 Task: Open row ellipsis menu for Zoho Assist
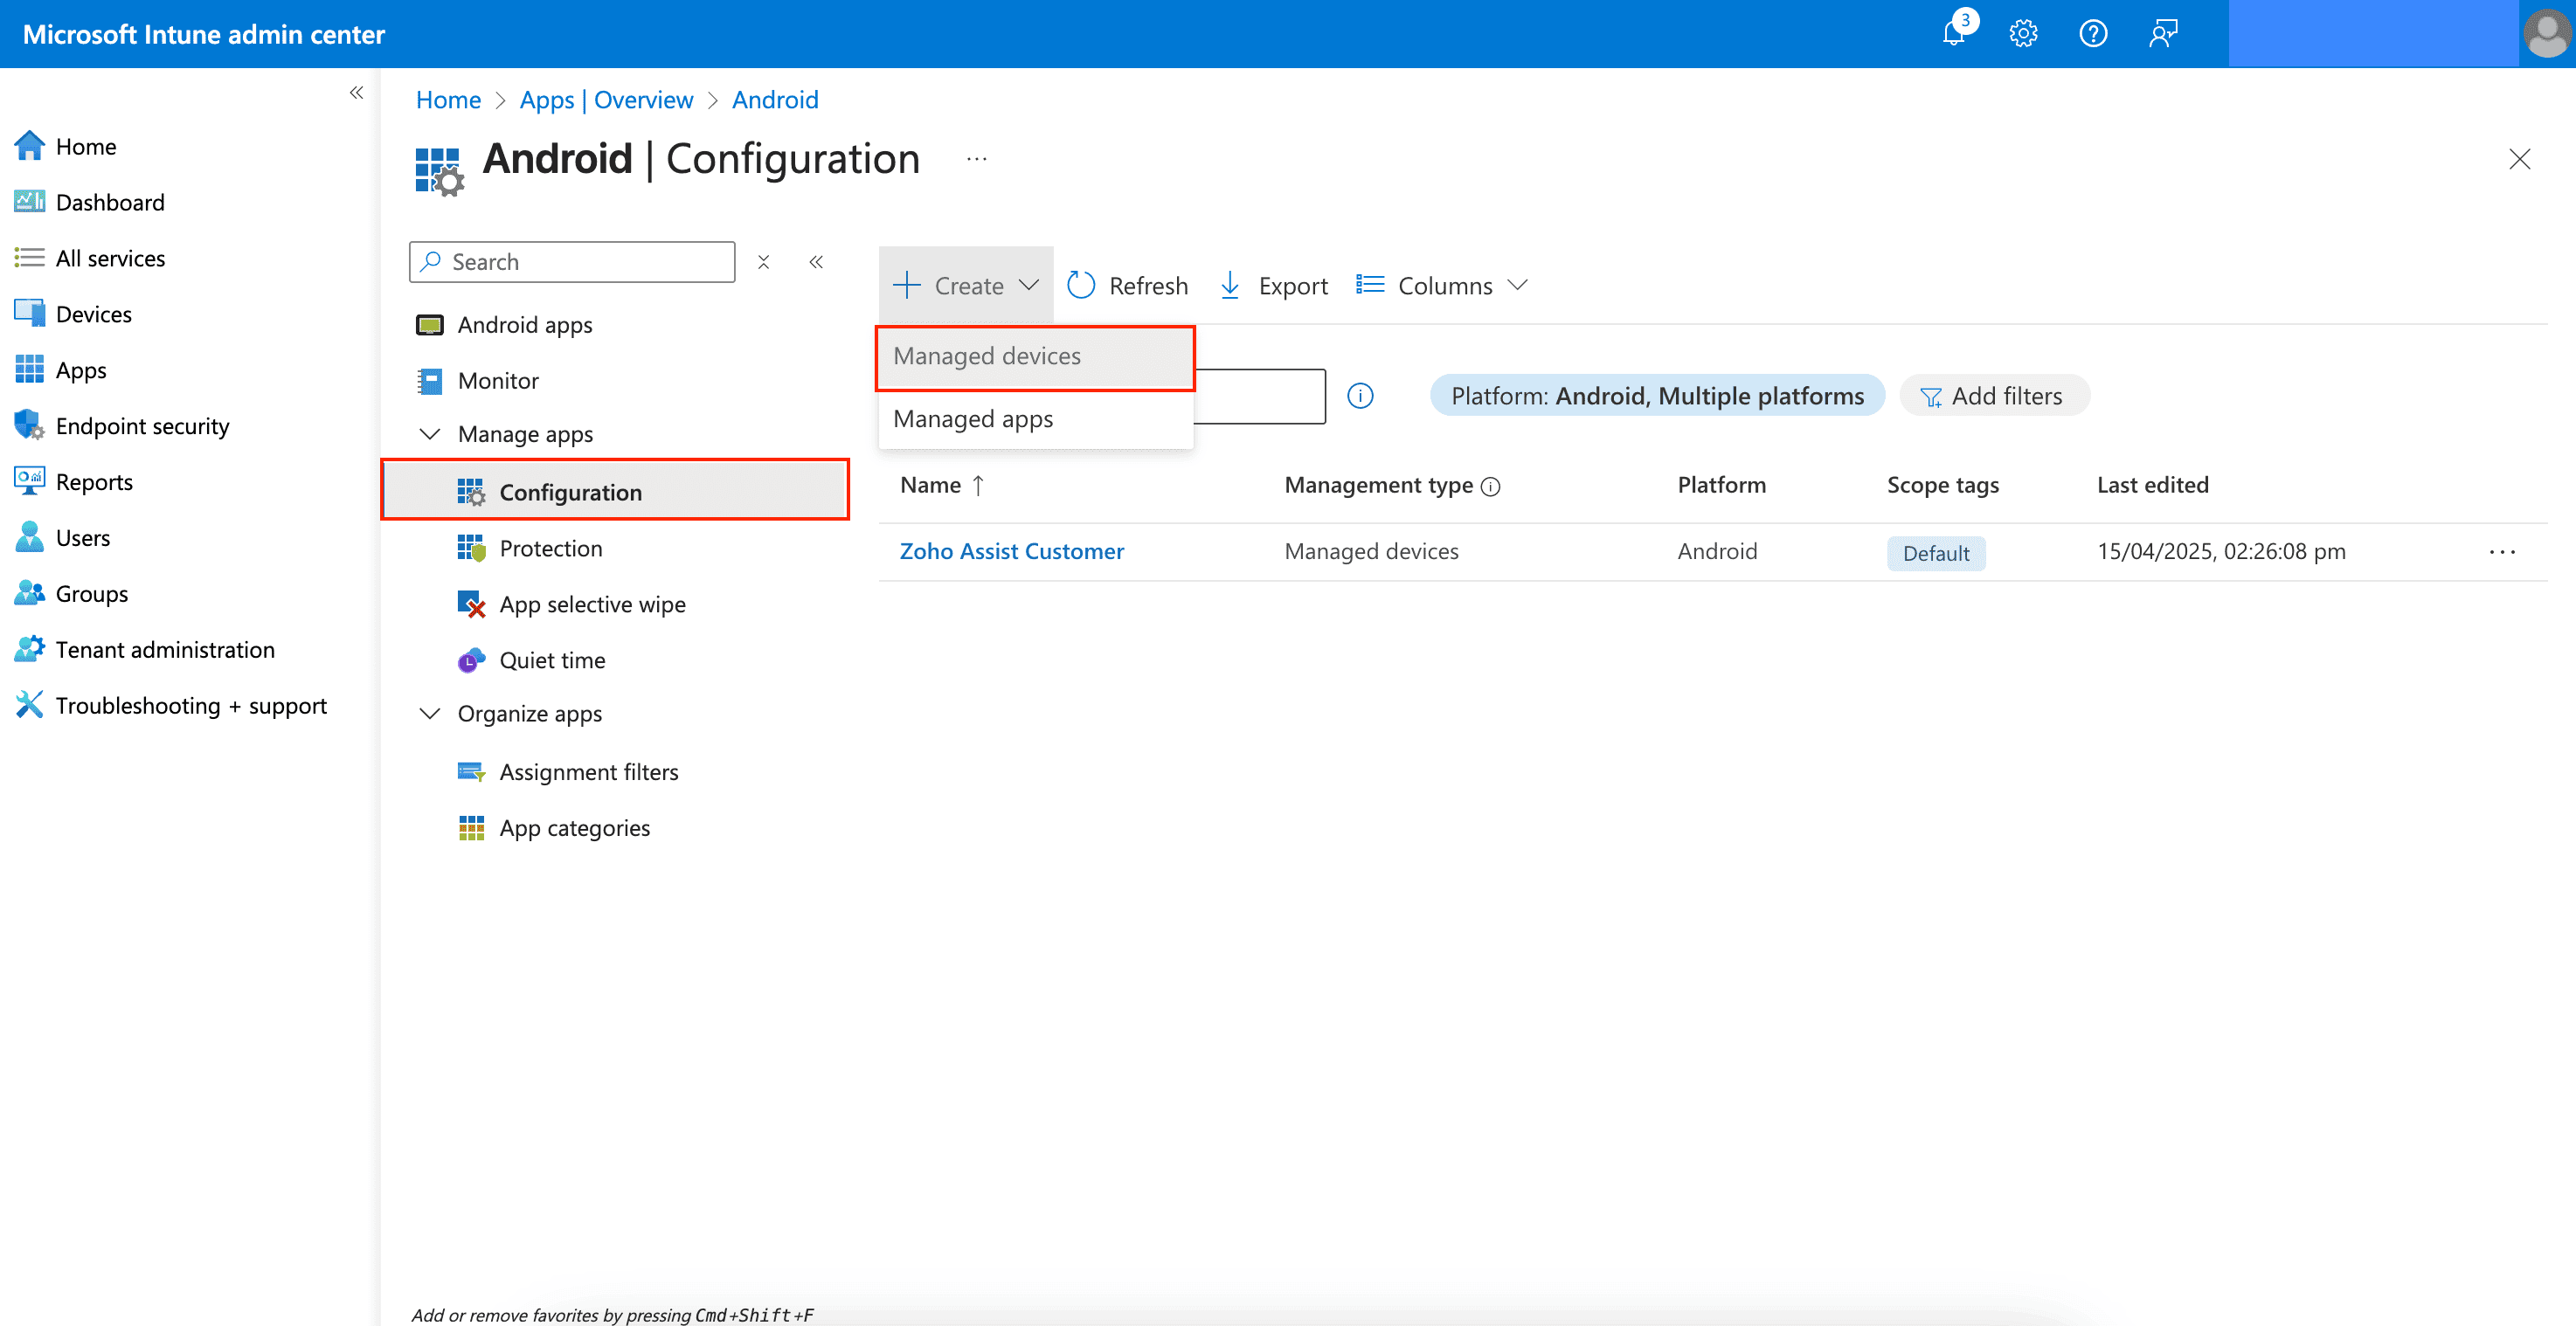point(2502,552)
